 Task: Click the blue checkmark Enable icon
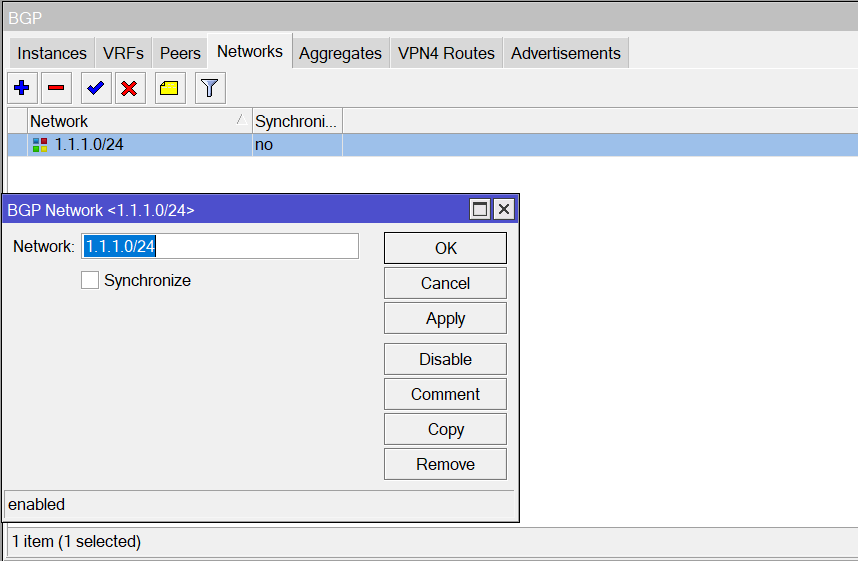pos(95,88)
